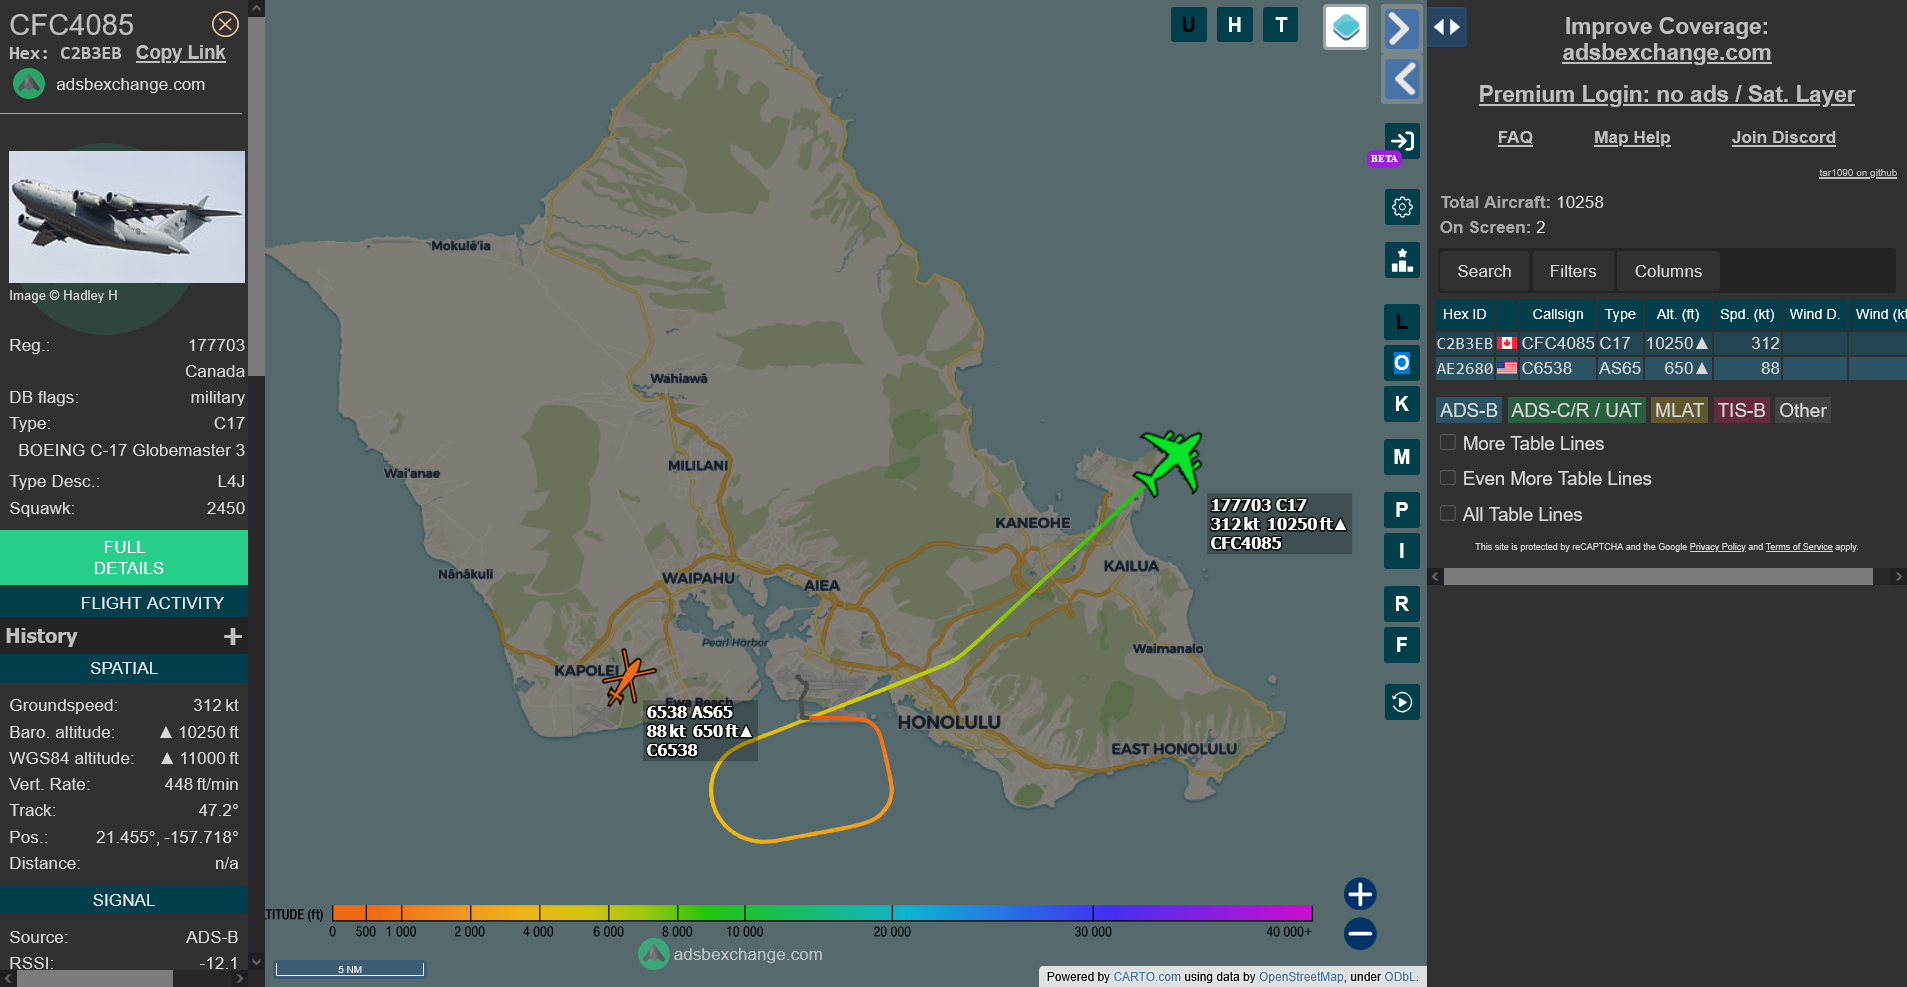Switch to the Search tab
Screen dimensions: 1907x987
coord(1484,271)
